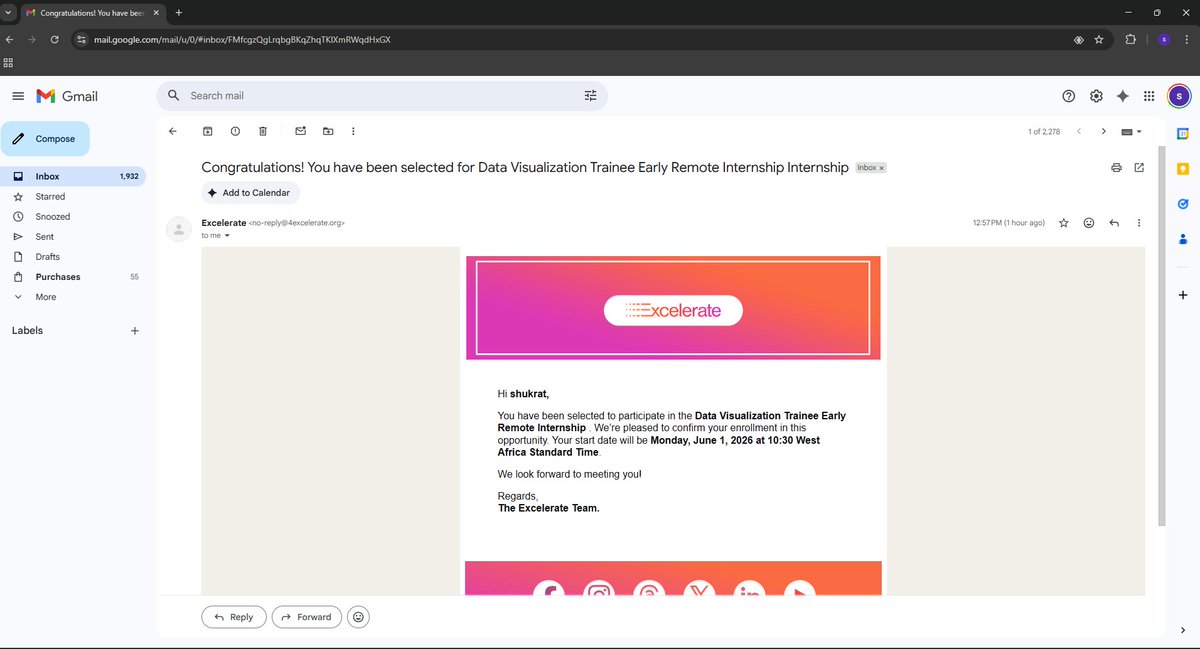Viewport: 1200px width, 649px height.
Task: Open email in new window
Action: pyautogui.click(x=1139, y=168)
